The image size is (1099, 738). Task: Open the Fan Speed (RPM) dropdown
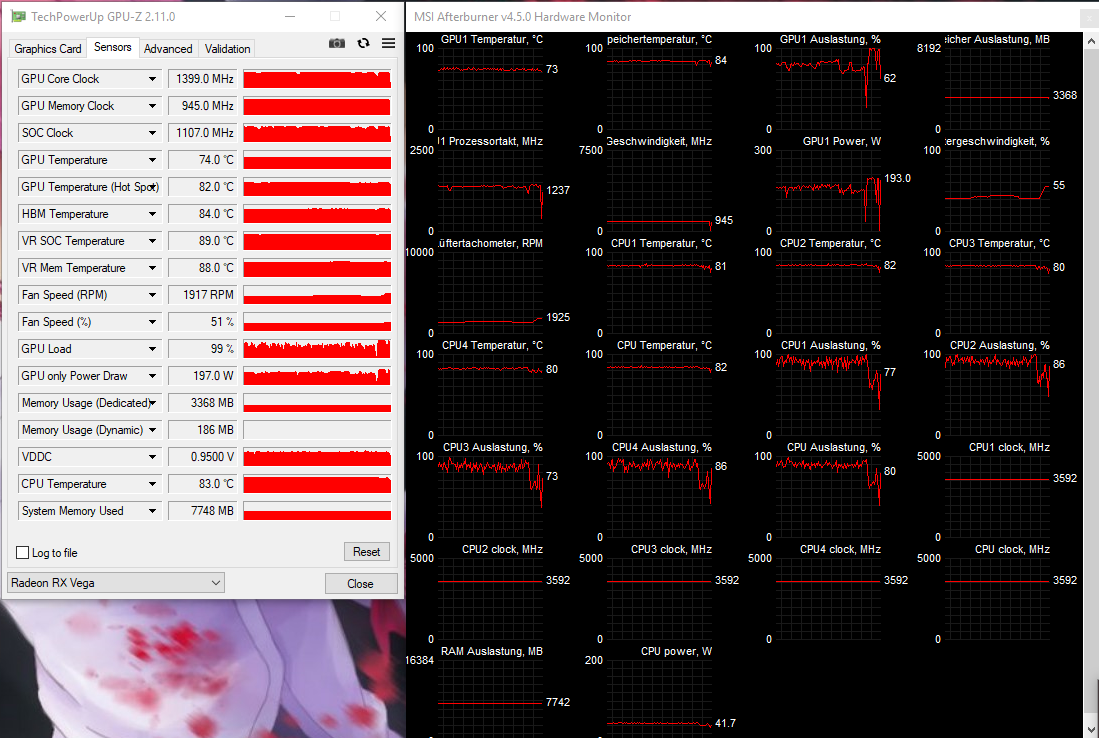[x=152, y=295]
